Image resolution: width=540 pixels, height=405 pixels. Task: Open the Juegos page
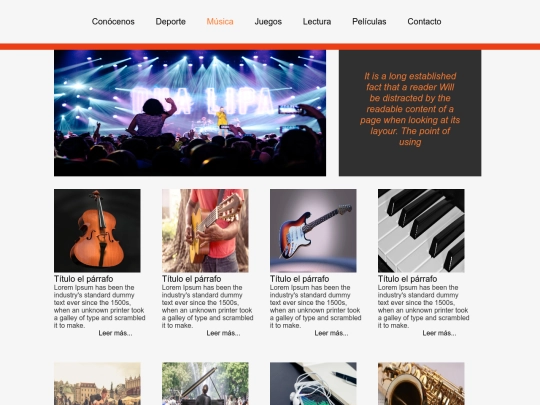(268, 22)
